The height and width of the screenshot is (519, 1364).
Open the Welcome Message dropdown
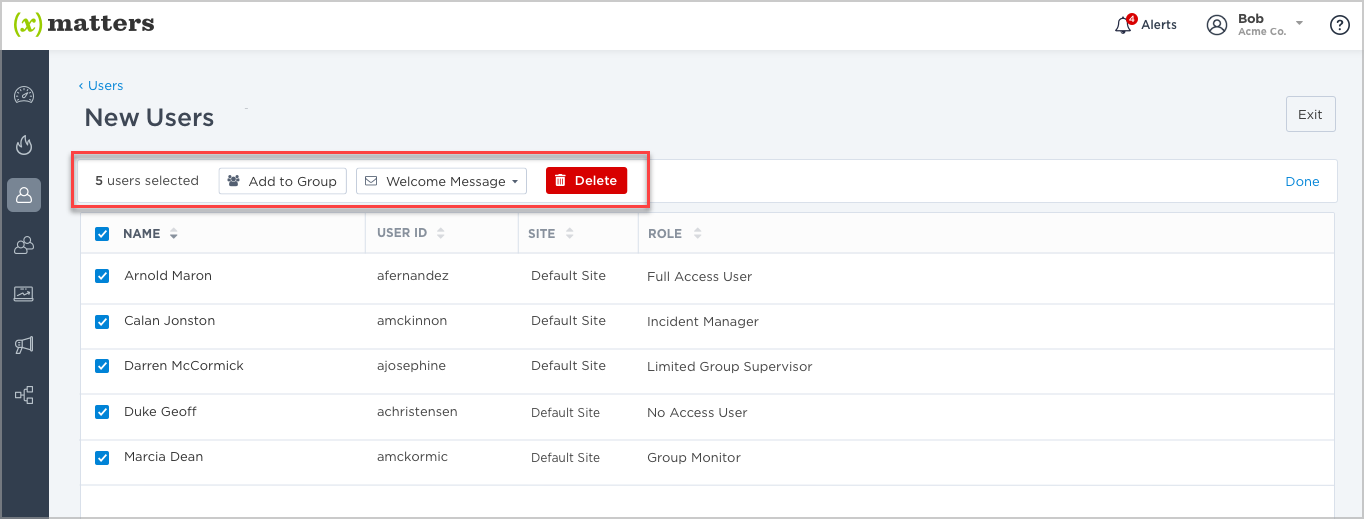pyautogui.click(x=441, y=181)
